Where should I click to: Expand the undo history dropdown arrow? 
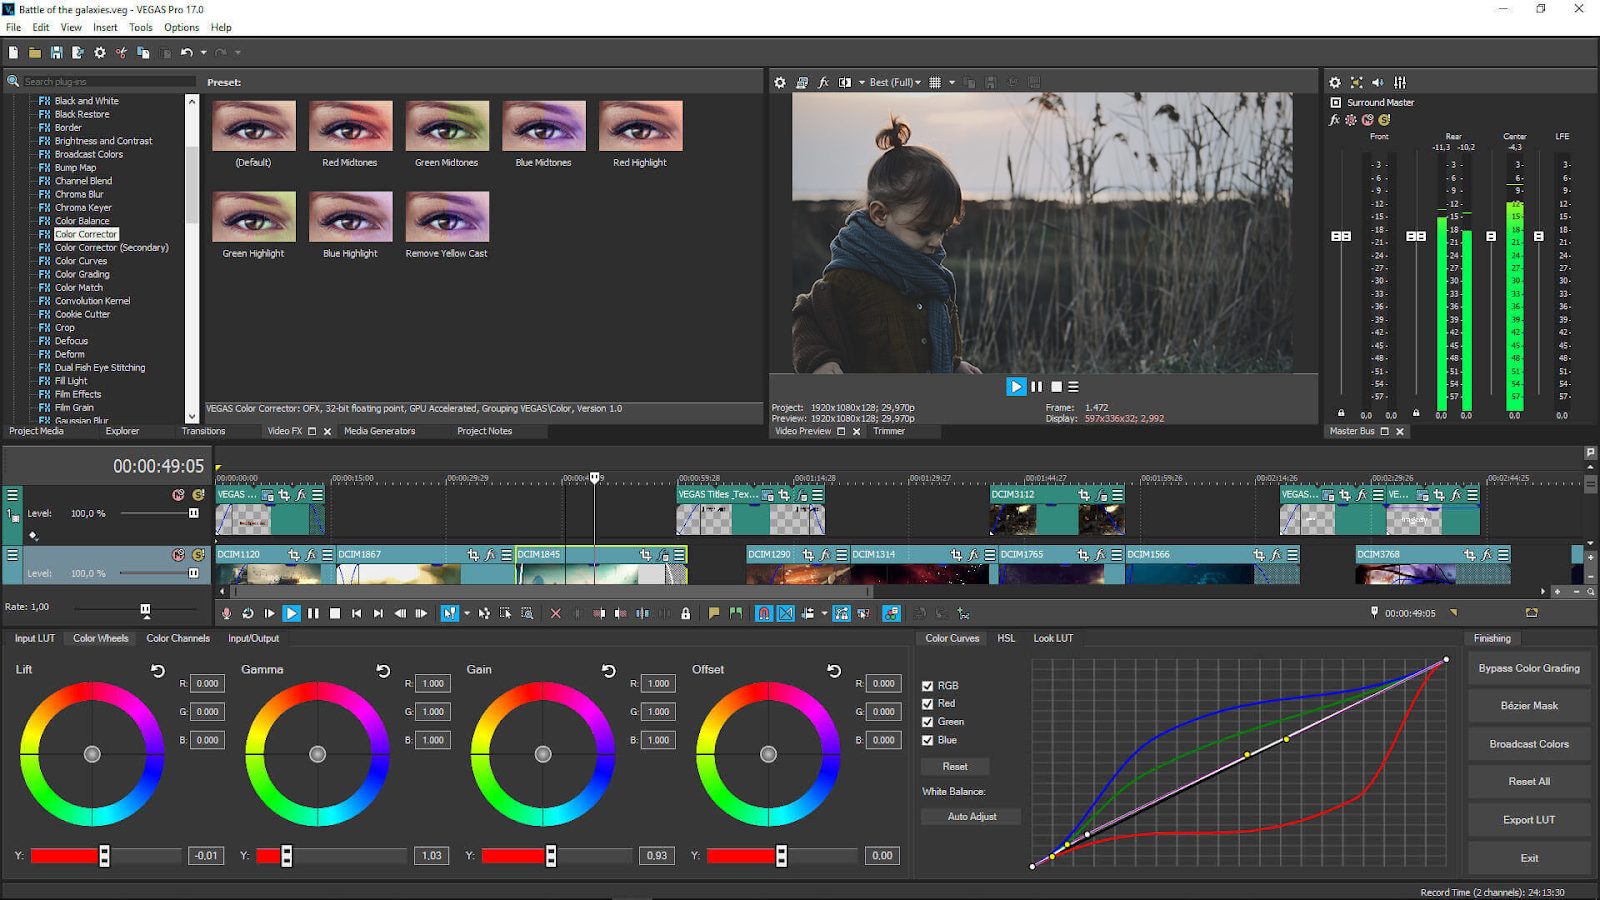204,52
